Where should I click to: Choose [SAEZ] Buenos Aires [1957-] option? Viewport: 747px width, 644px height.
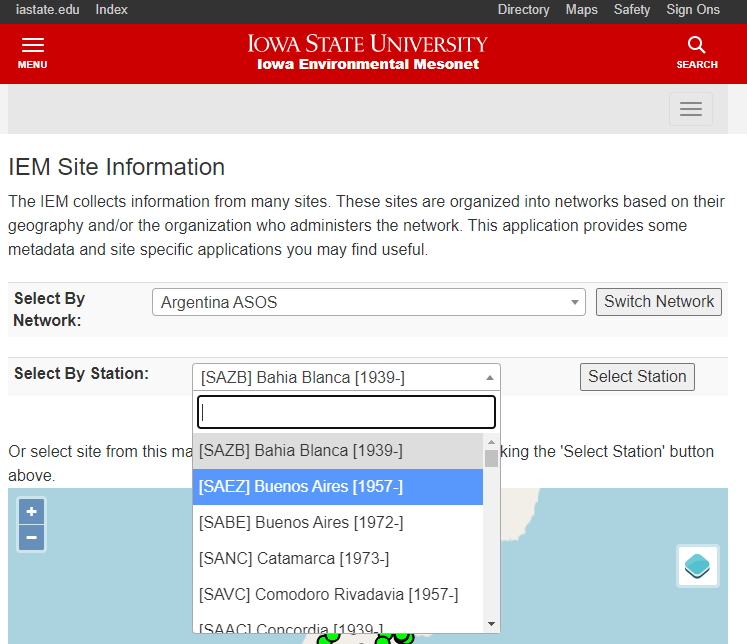(x=338, y=487)
